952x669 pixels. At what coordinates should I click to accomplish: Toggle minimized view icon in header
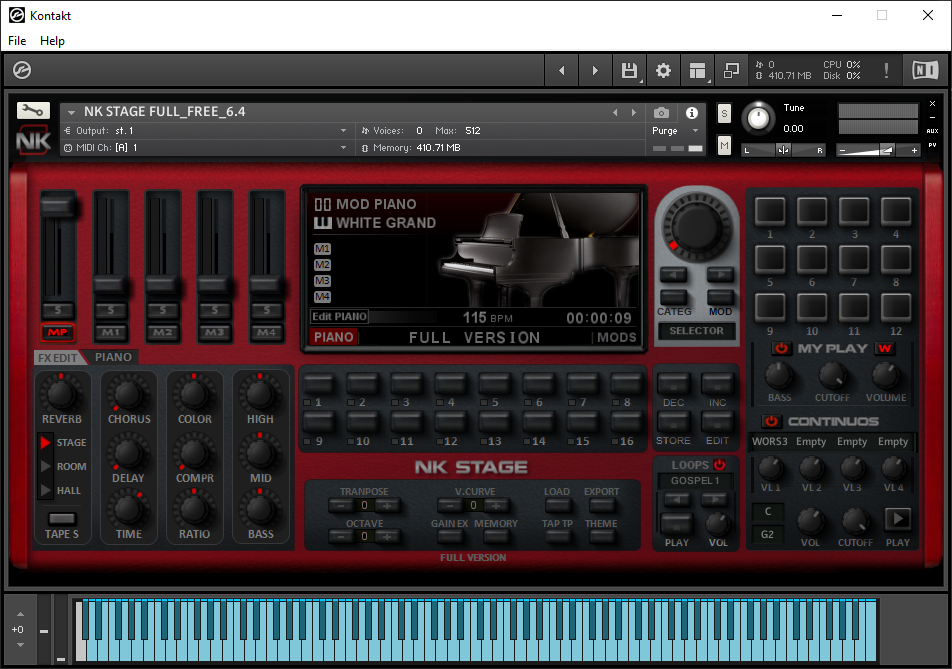(x=731, y=70)
